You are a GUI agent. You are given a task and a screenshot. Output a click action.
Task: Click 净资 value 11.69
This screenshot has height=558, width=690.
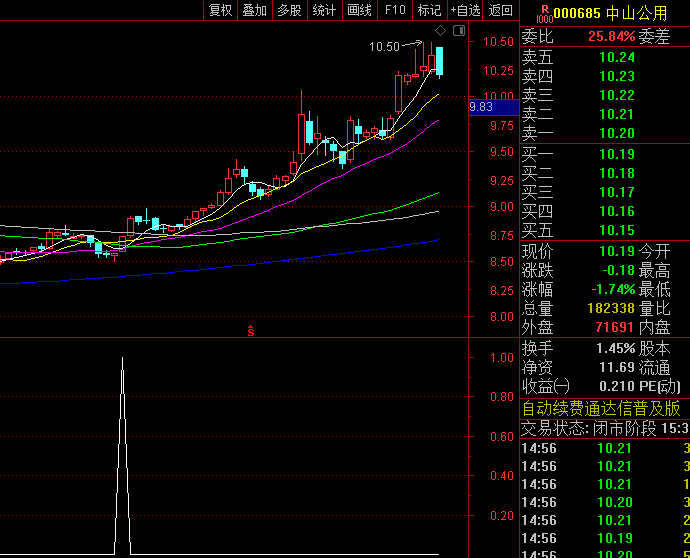coord(617,367)
